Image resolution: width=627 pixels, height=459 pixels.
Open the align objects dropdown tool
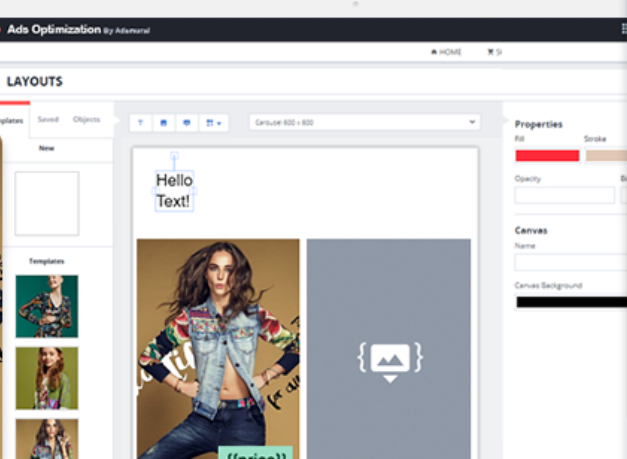(214, 123)
